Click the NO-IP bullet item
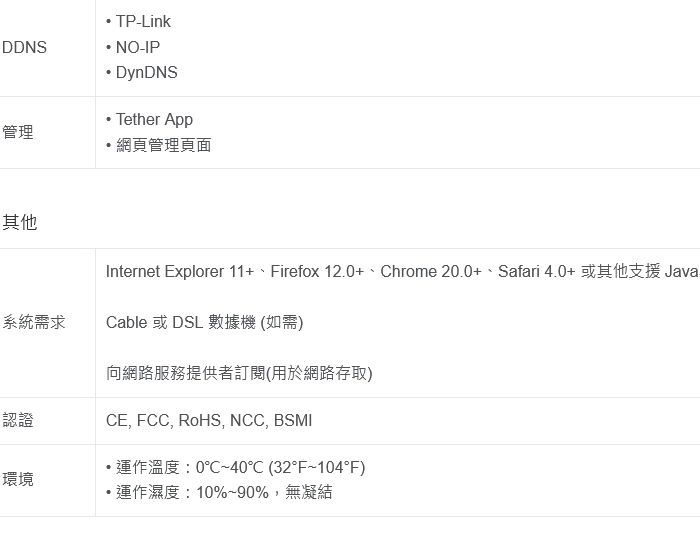Viewport: 700px width, 548px height. (x=137, y=47)
